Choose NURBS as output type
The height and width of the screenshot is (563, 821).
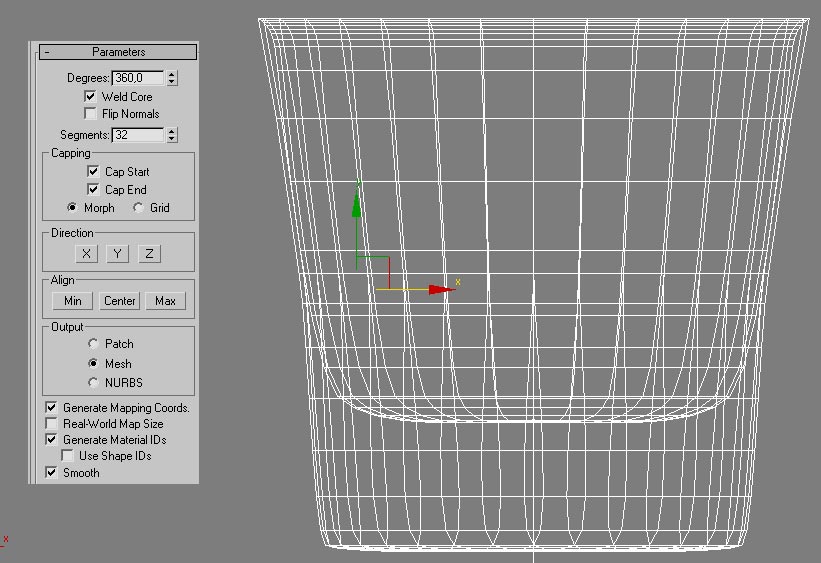coord(94,382)
